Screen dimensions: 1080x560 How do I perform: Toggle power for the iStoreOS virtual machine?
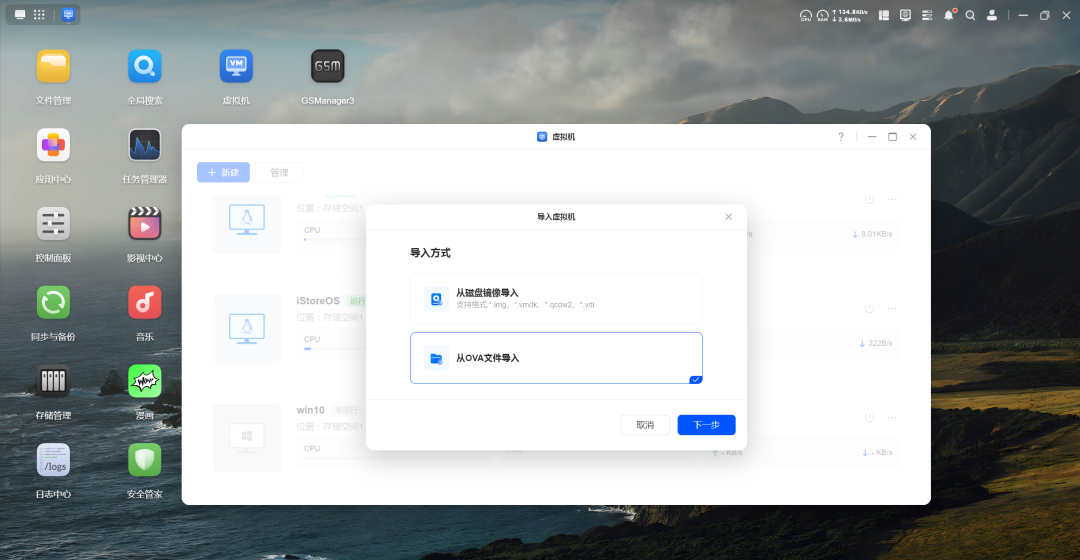point(869,309)
